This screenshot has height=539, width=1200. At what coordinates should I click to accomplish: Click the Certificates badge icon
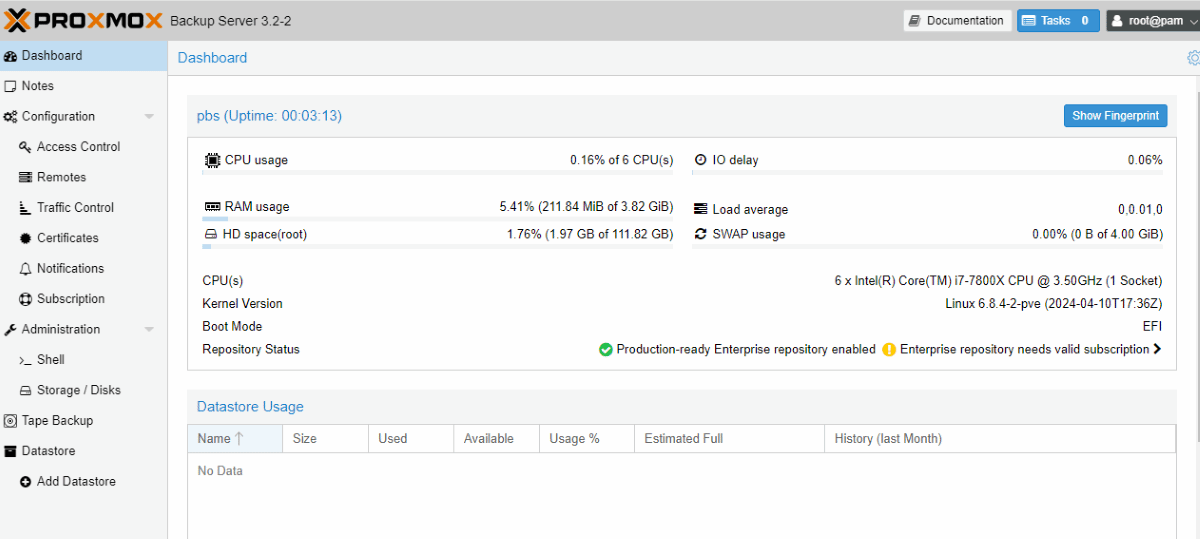click(x=26, y=238)
